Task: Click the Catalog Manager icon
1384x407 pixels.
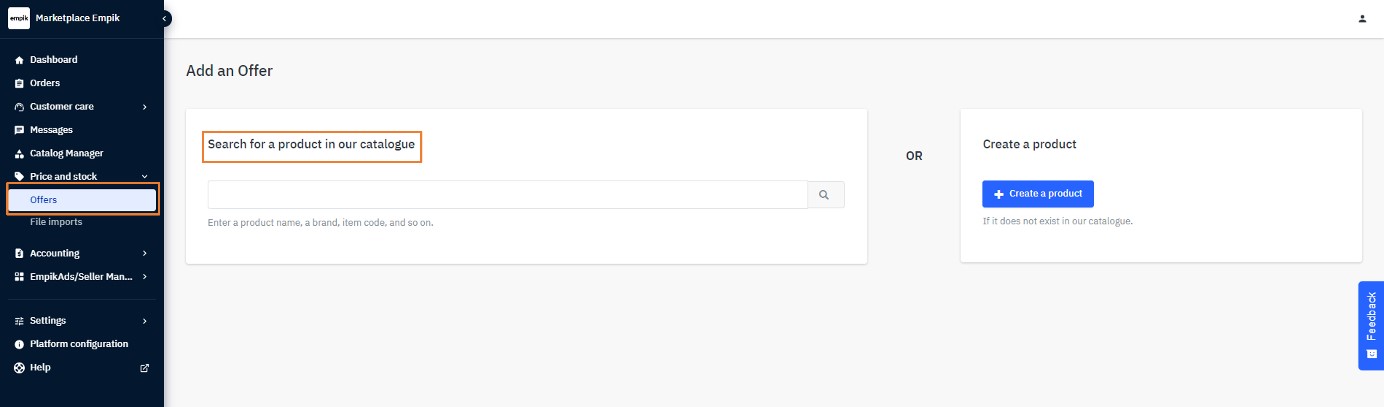Action: coord(19,154)
